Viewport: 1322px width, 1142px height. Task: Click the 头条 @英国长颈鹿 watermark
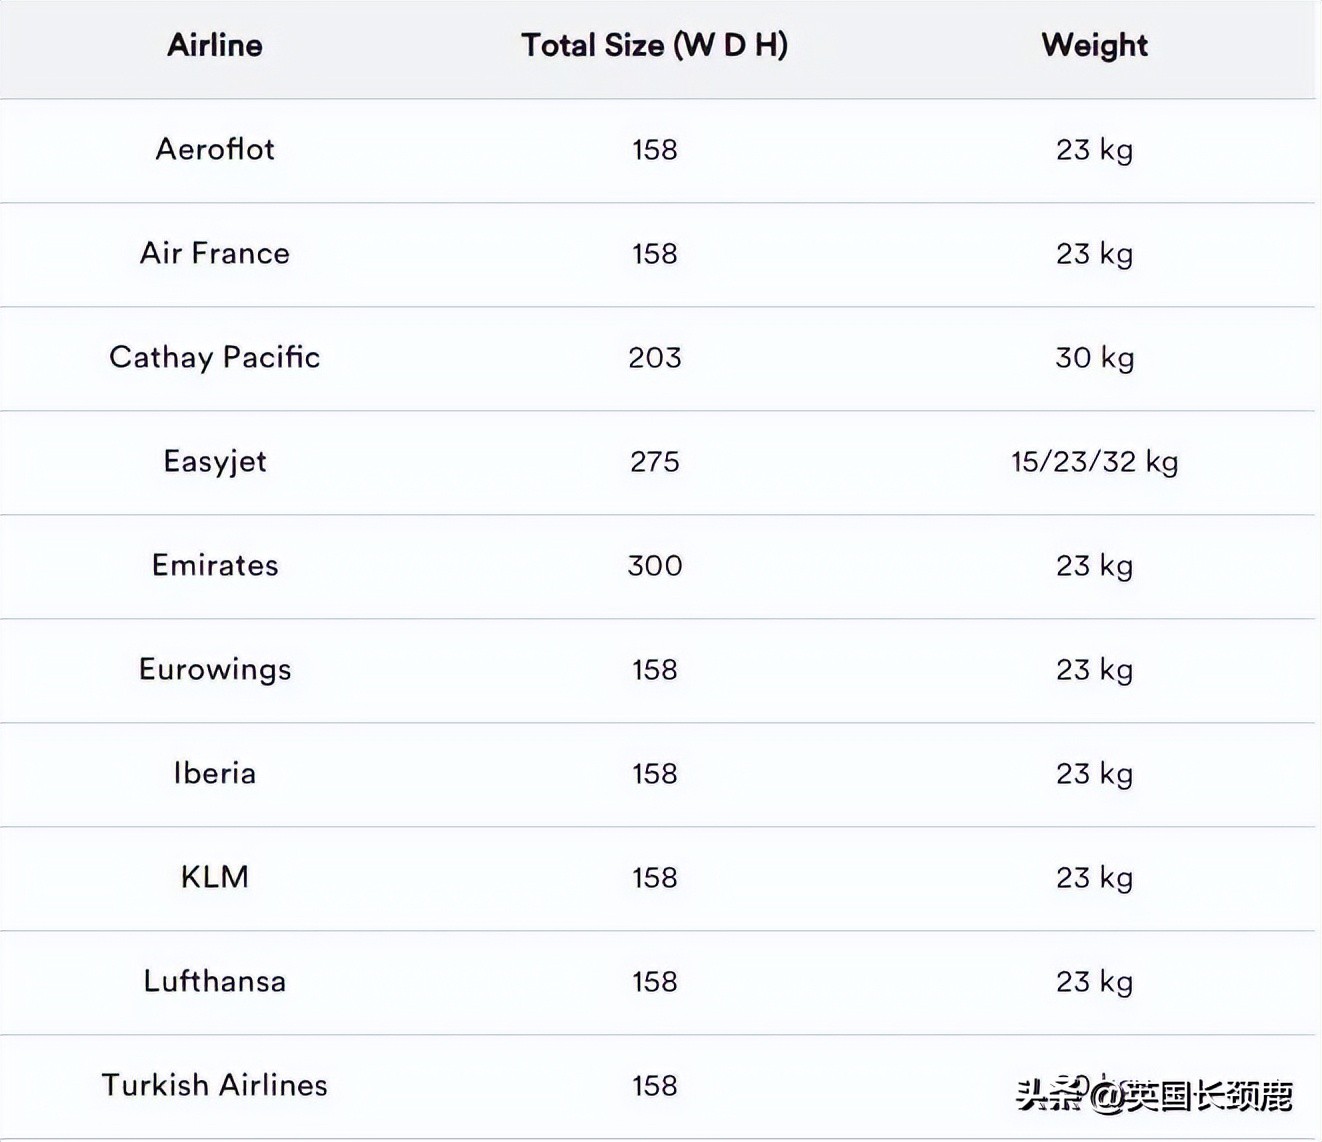coord(1154,1096)
